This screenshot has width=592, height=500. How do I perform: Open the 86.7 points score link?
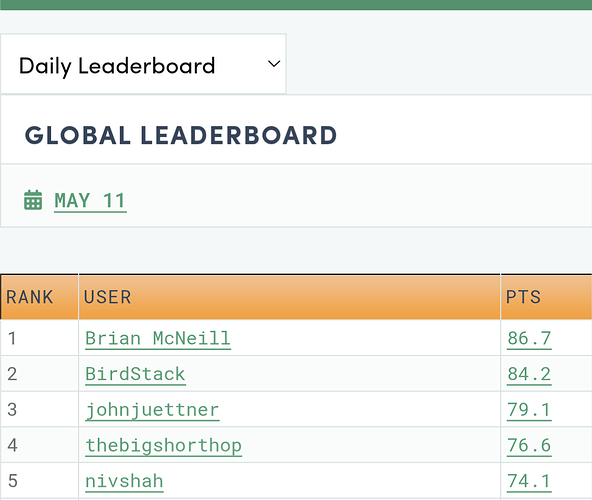[529, 338]
